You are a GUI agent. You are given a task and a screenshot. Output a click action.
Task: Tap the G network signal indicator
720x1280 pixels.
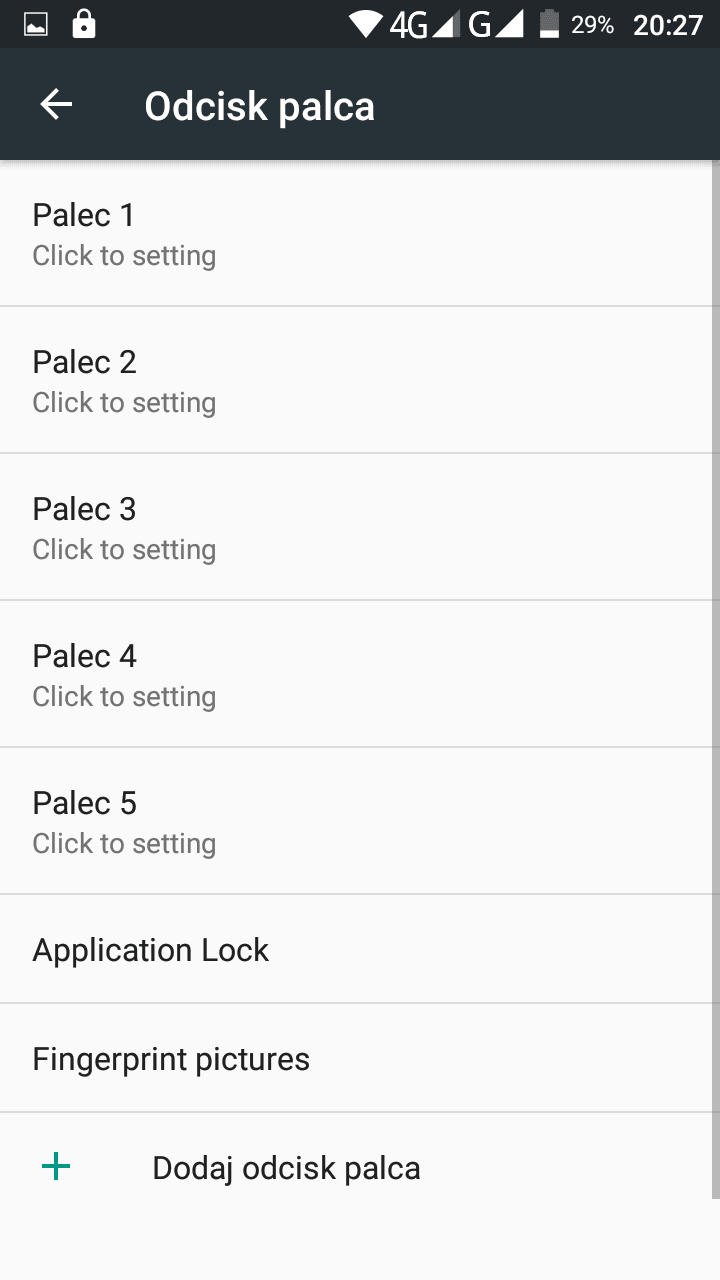point(496,25)
